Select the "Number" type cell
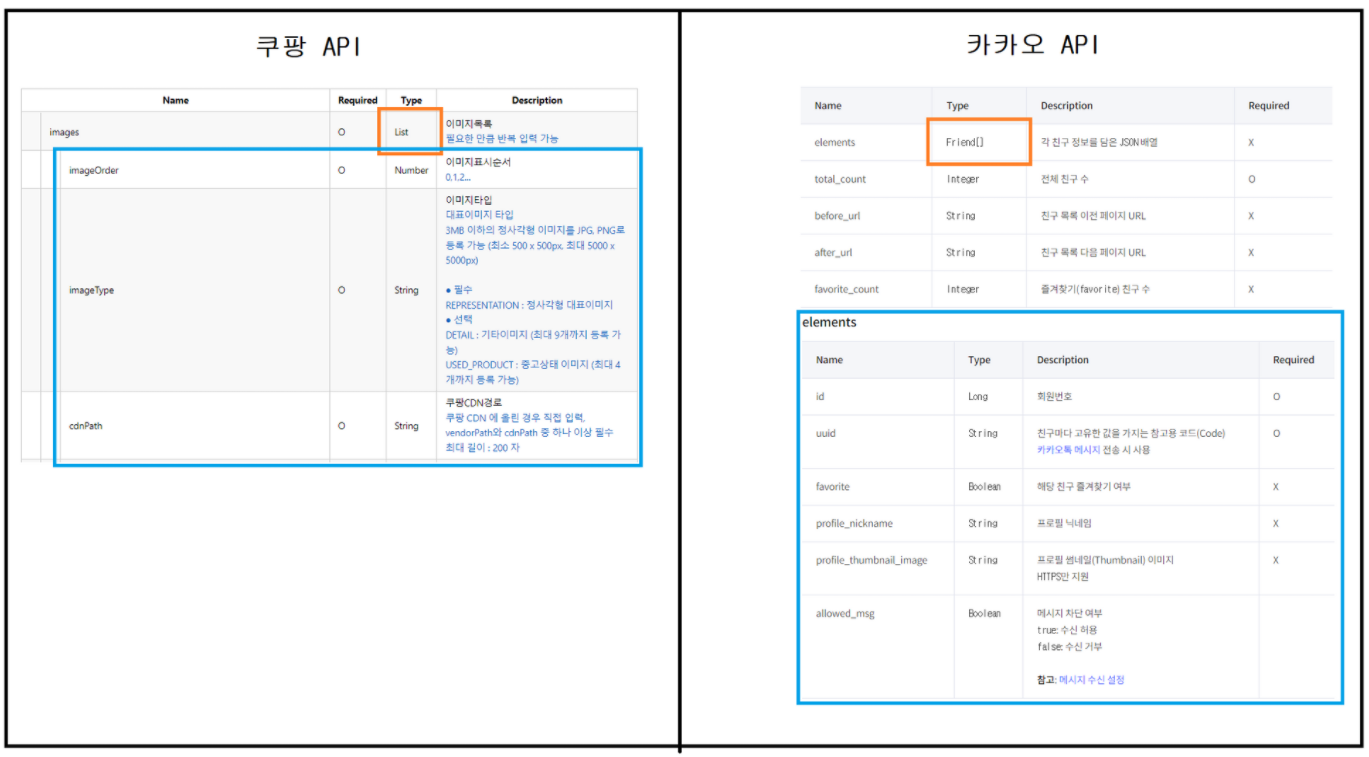1369x757 pixels. point(411,170)
